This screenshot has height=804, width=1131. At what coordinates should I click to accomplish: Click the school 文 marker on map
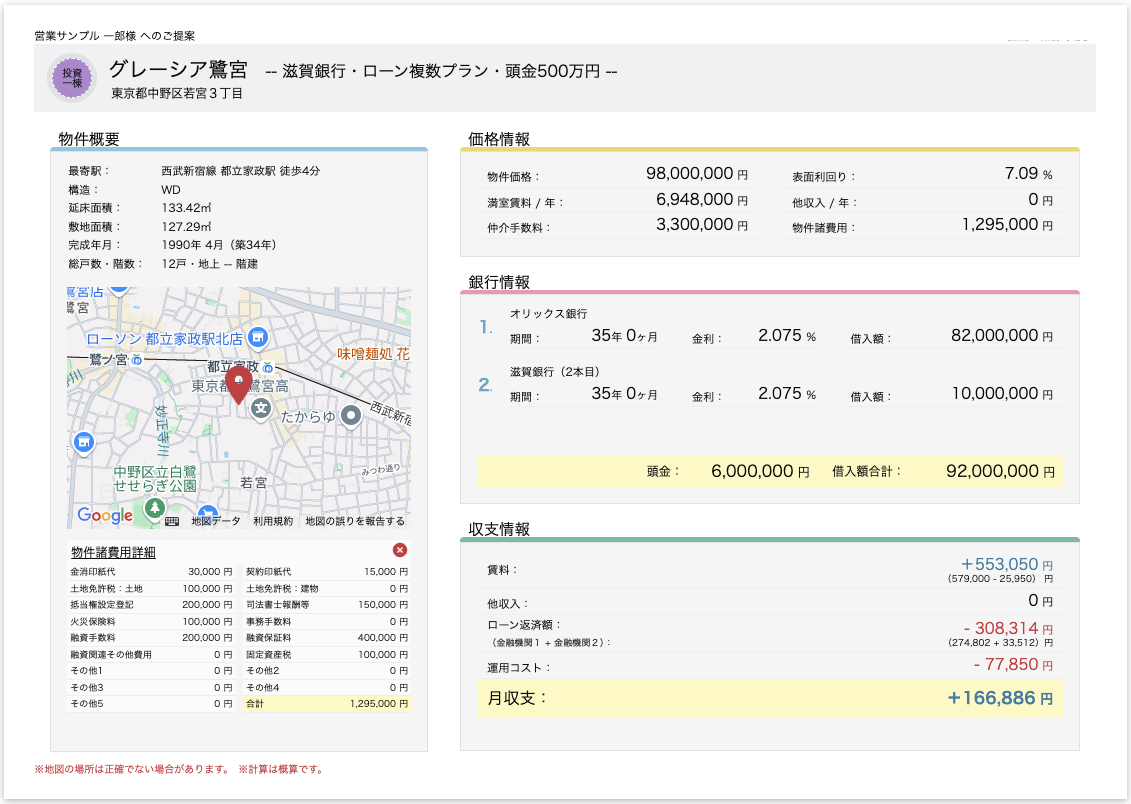[x=260, y=410]
